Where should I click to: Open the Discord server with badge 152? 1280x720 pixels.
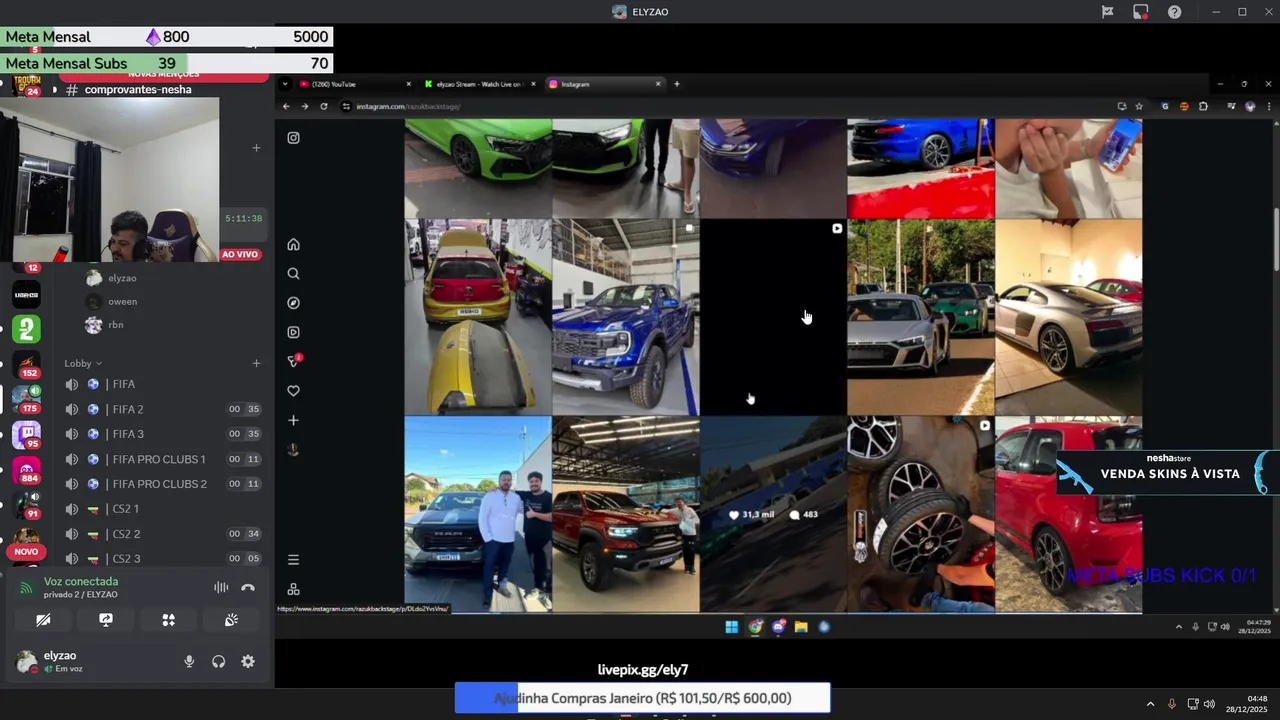[26, 364]
